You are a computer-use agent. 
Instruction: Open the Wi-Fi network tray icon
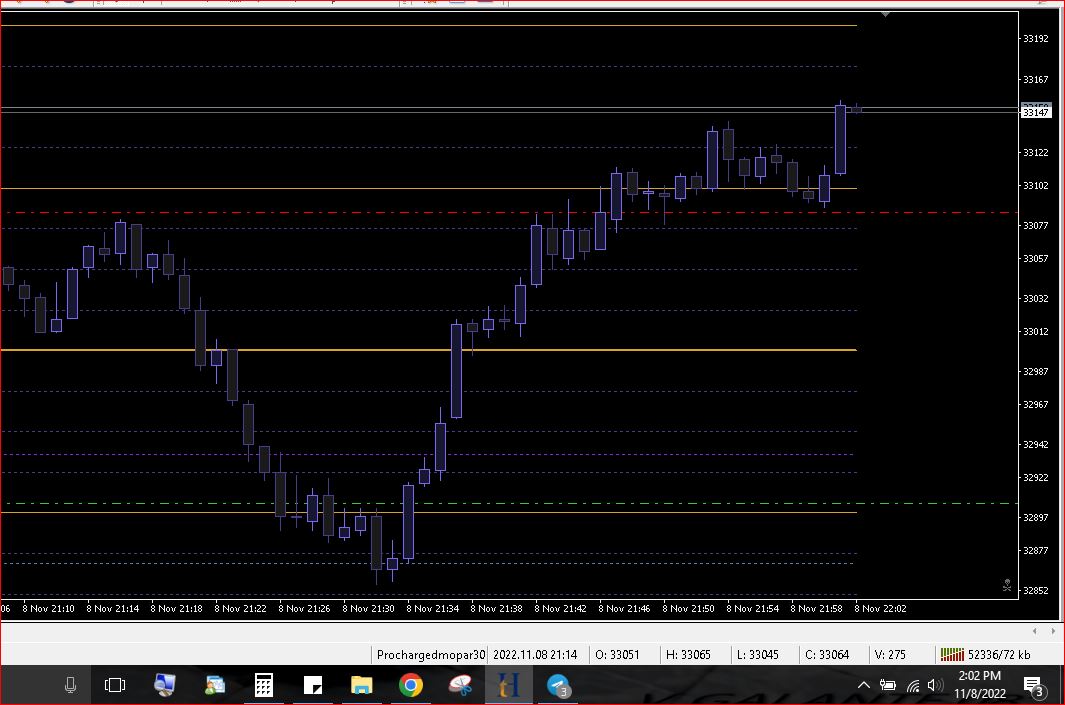point(912,686)
